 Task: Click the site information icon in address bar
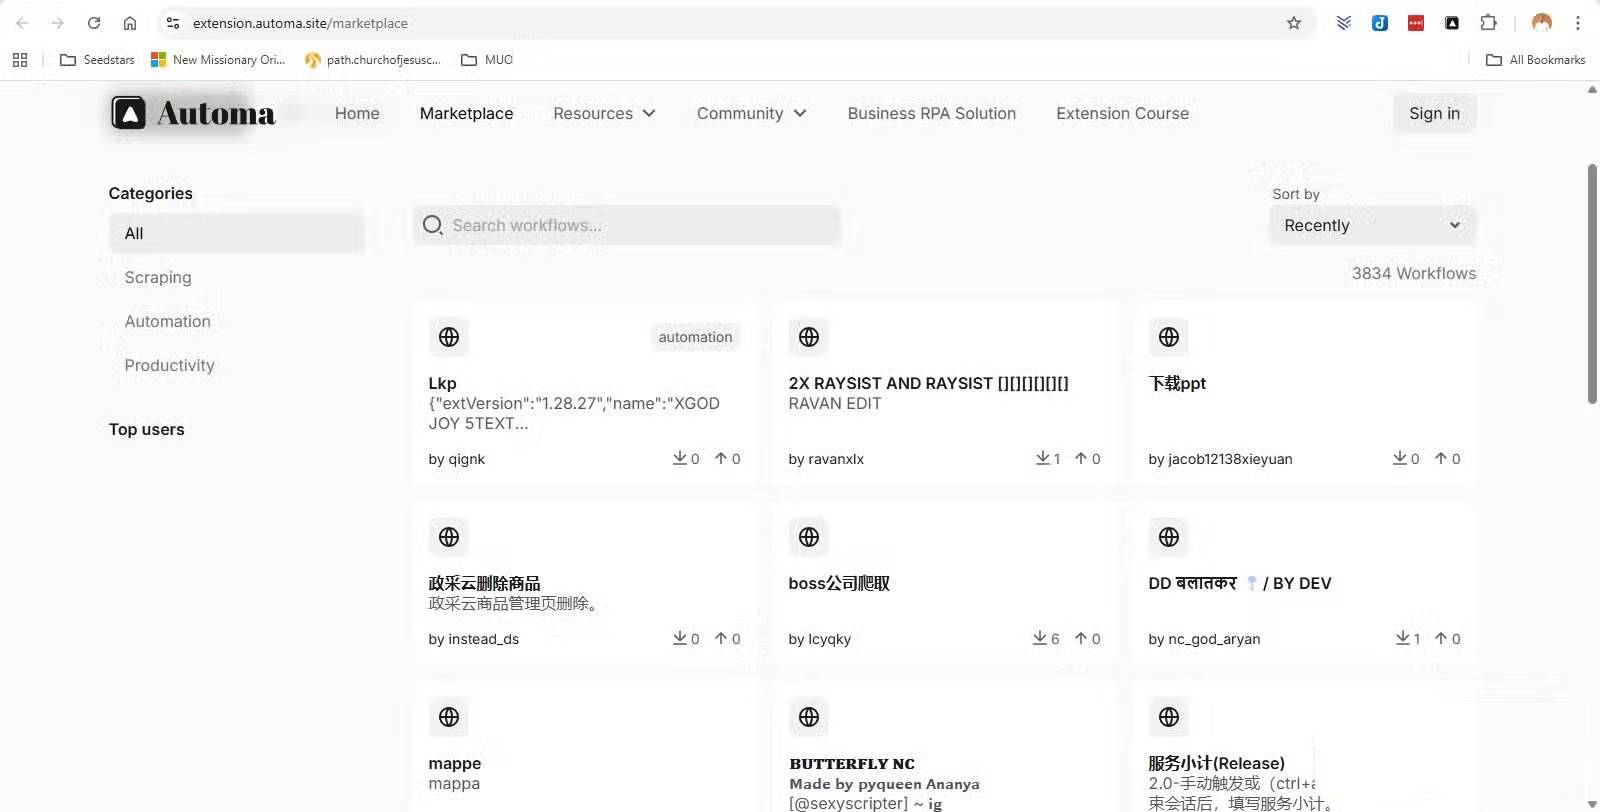coord(173,23)
